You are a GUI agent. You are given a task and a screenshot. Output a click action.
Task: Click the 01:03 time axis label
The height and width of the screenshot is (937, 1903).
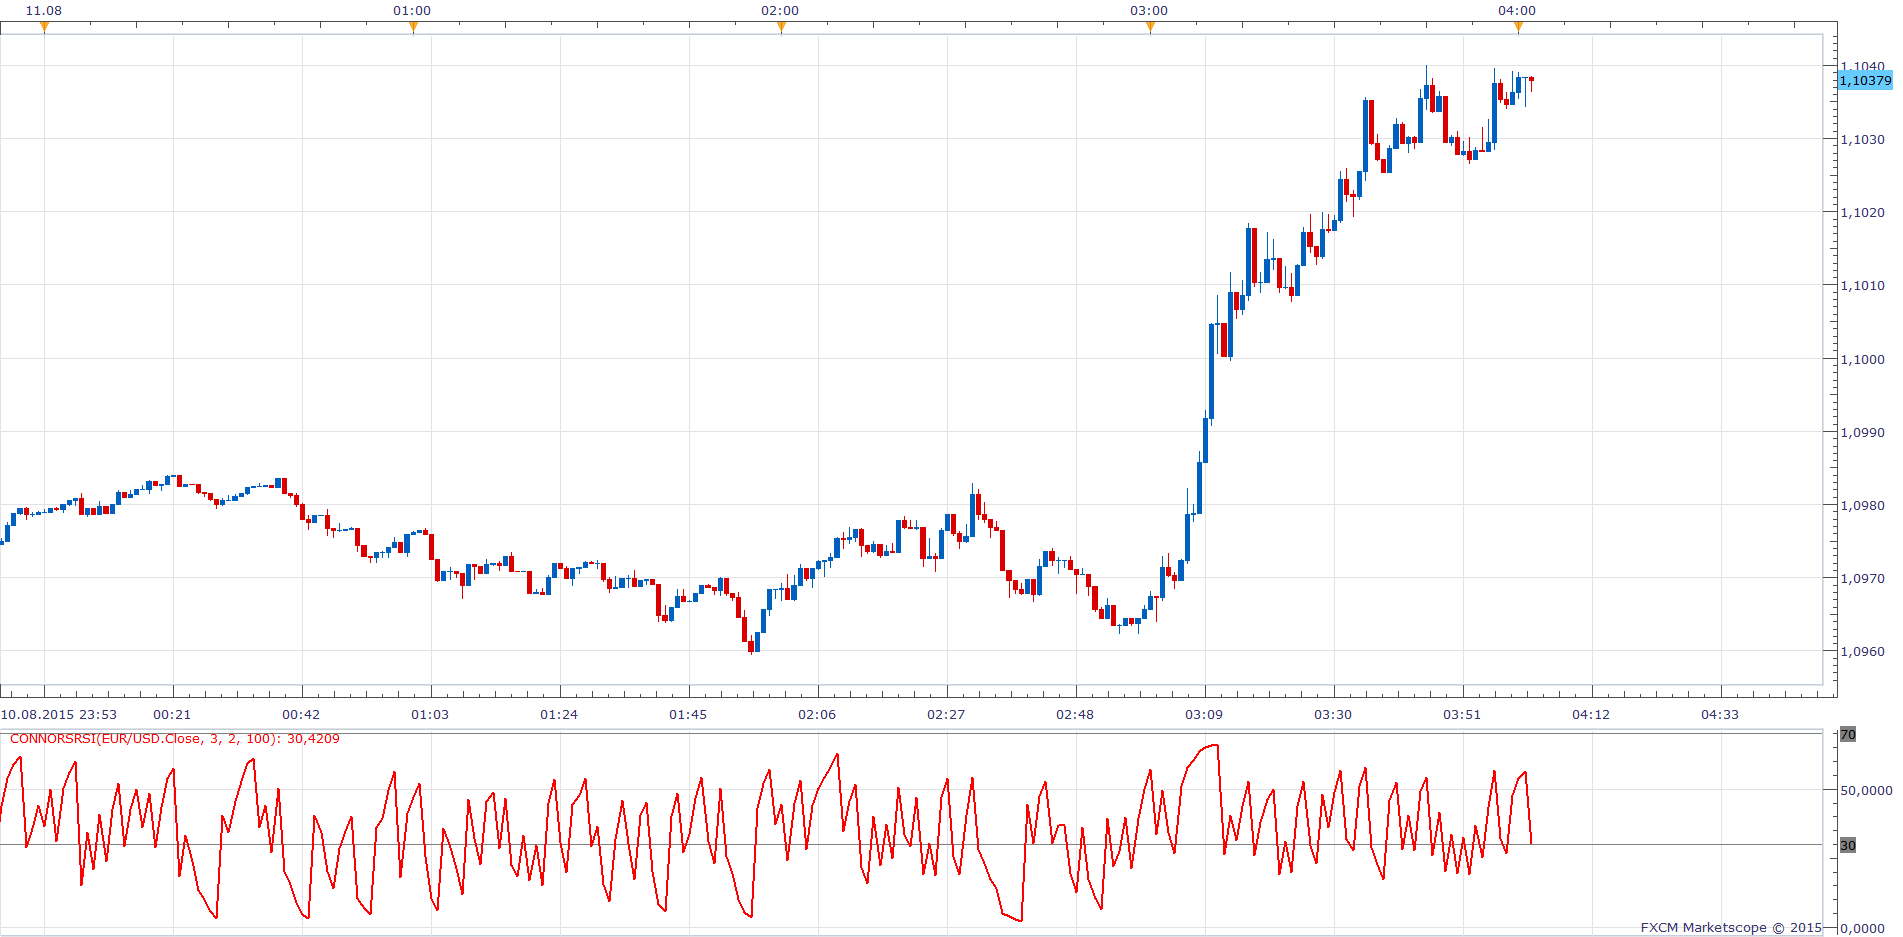pyautogui.click(x=430, y=714)
